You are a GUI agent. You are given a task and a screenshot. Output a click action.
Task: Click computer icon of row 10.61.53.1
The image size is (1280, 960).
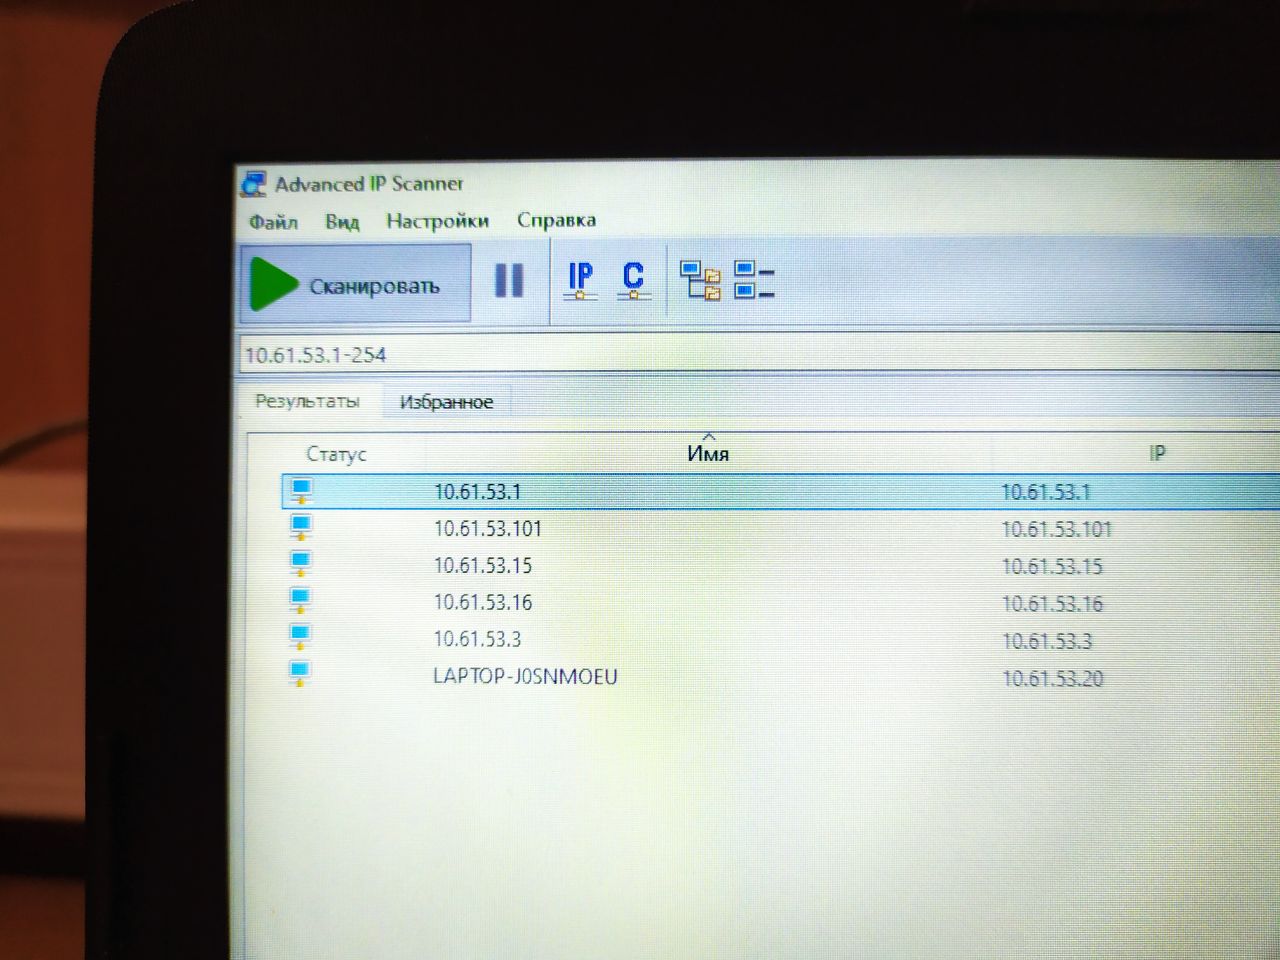click(x=300, y=491)
